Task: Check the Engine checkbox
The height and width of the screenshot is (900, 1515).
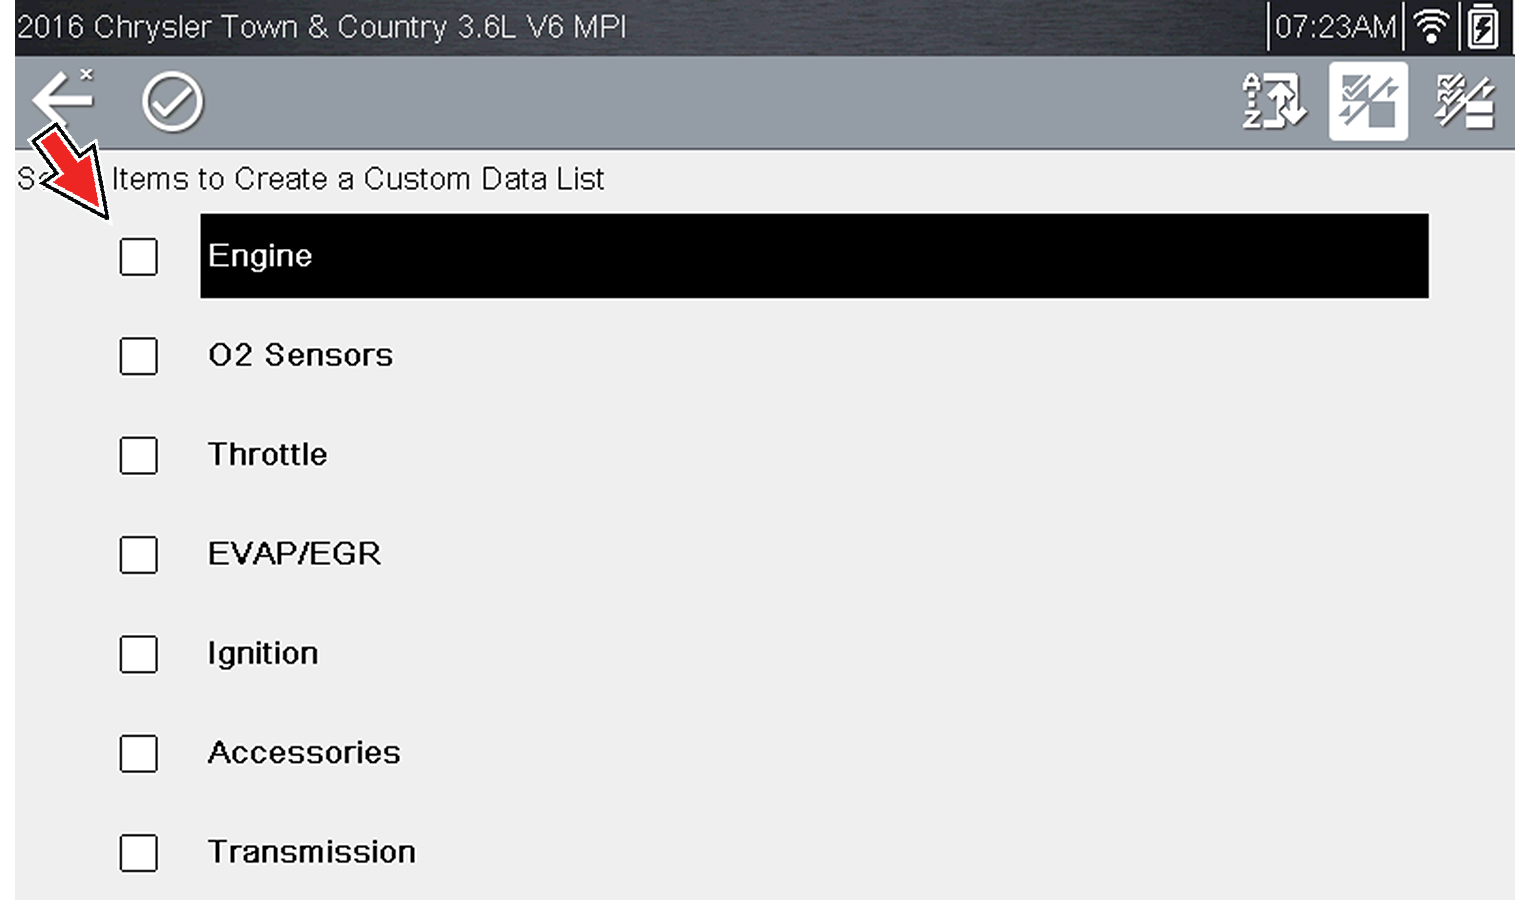Action: tap(138, 256)
